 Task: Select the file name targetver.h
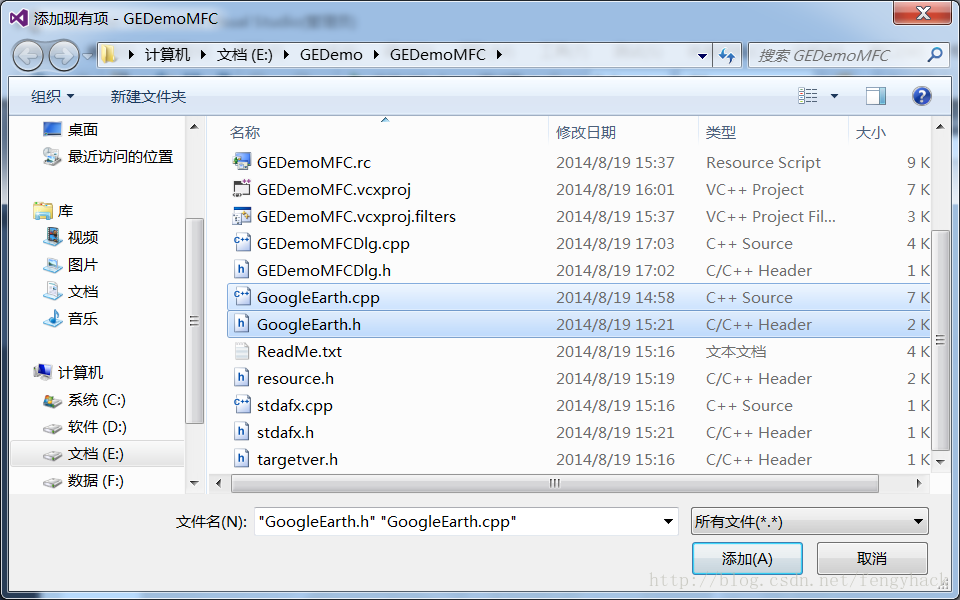tap(297, 459)
